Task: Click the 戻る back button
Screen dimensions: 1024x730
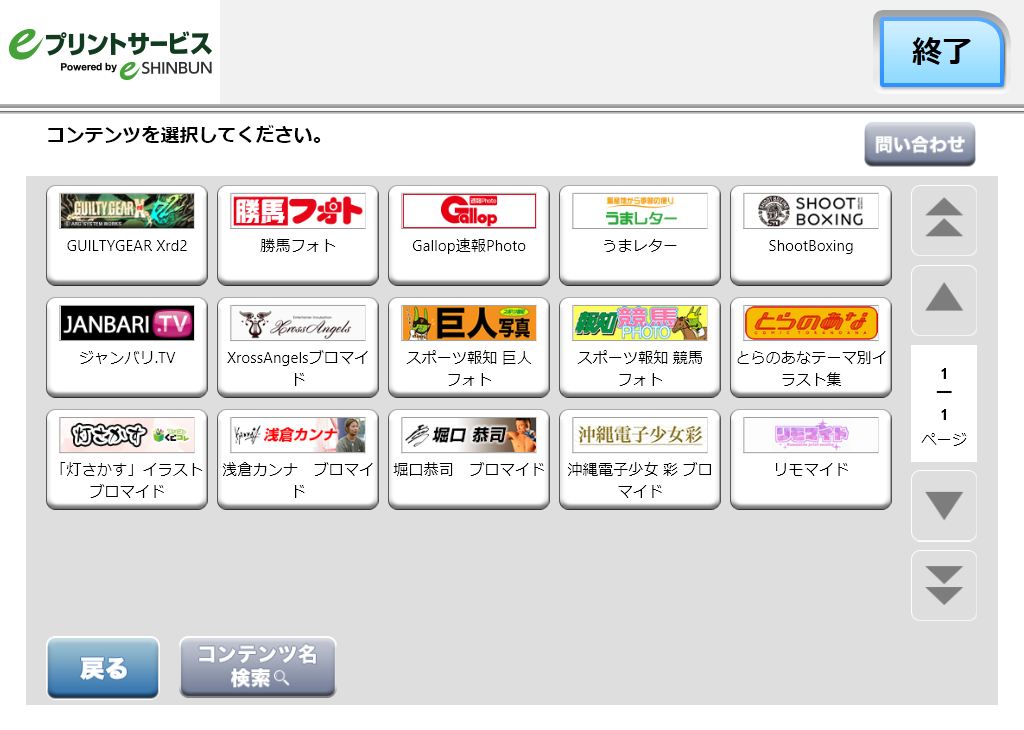Action: point(103,667)
